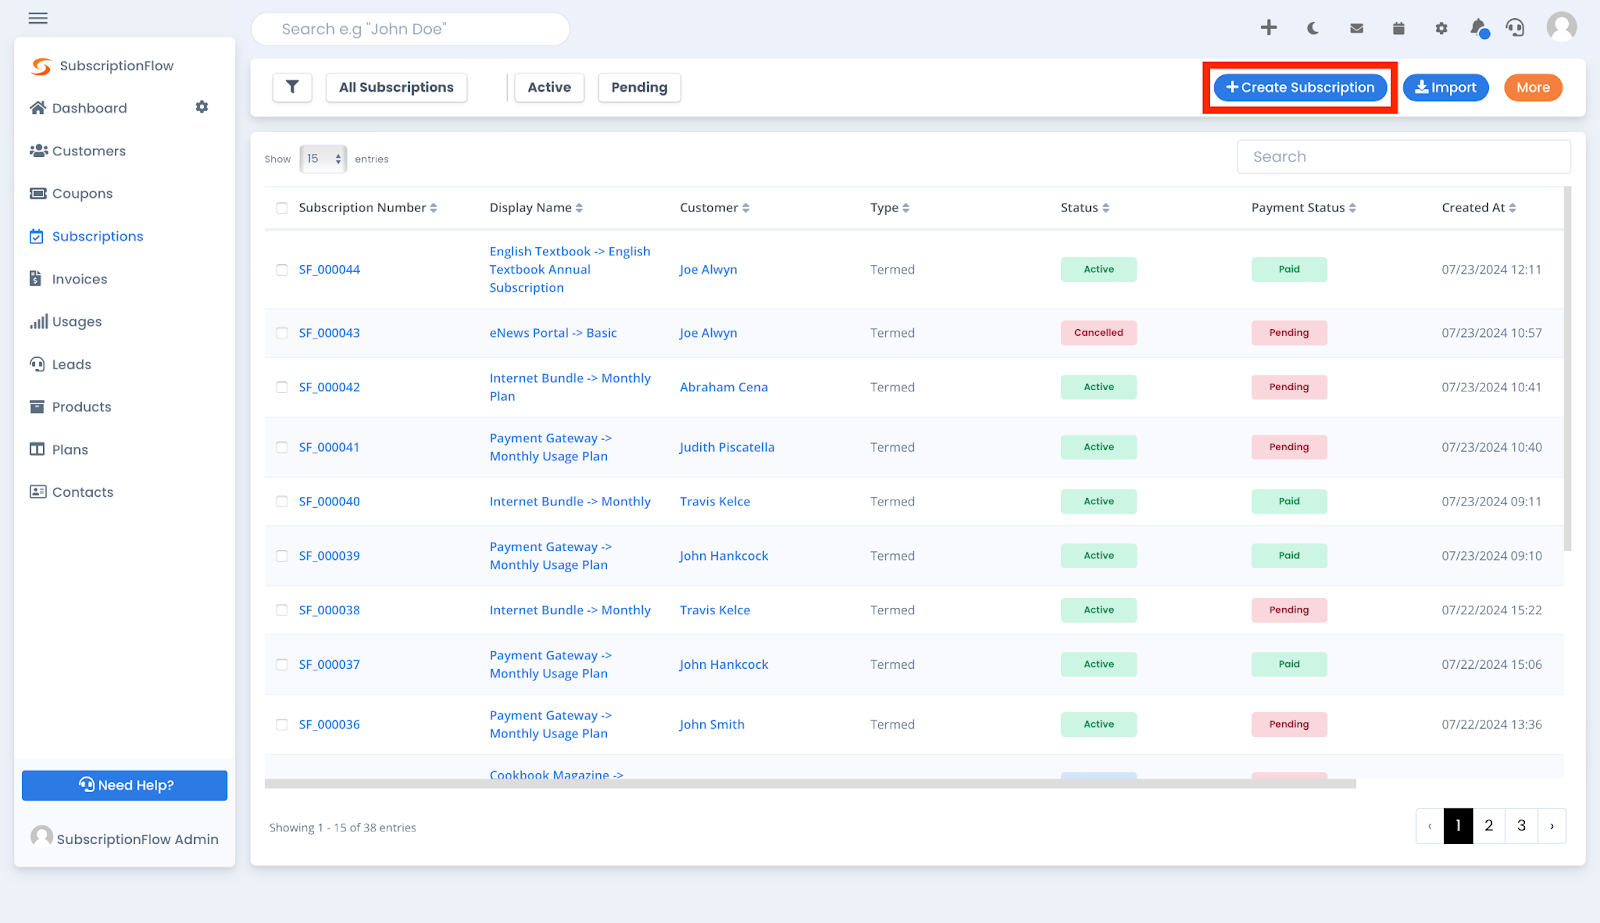Sort by Type column
Screen dimensions: 1600x923
[890, 208]
